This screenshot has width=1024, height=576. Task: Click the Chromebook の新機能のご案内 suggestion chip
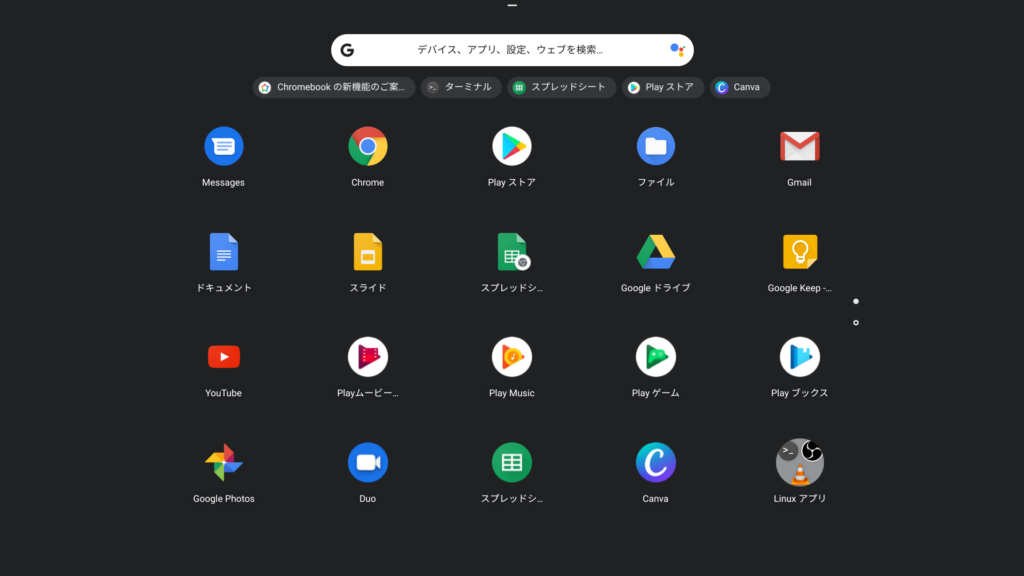(x=334, y=88)
